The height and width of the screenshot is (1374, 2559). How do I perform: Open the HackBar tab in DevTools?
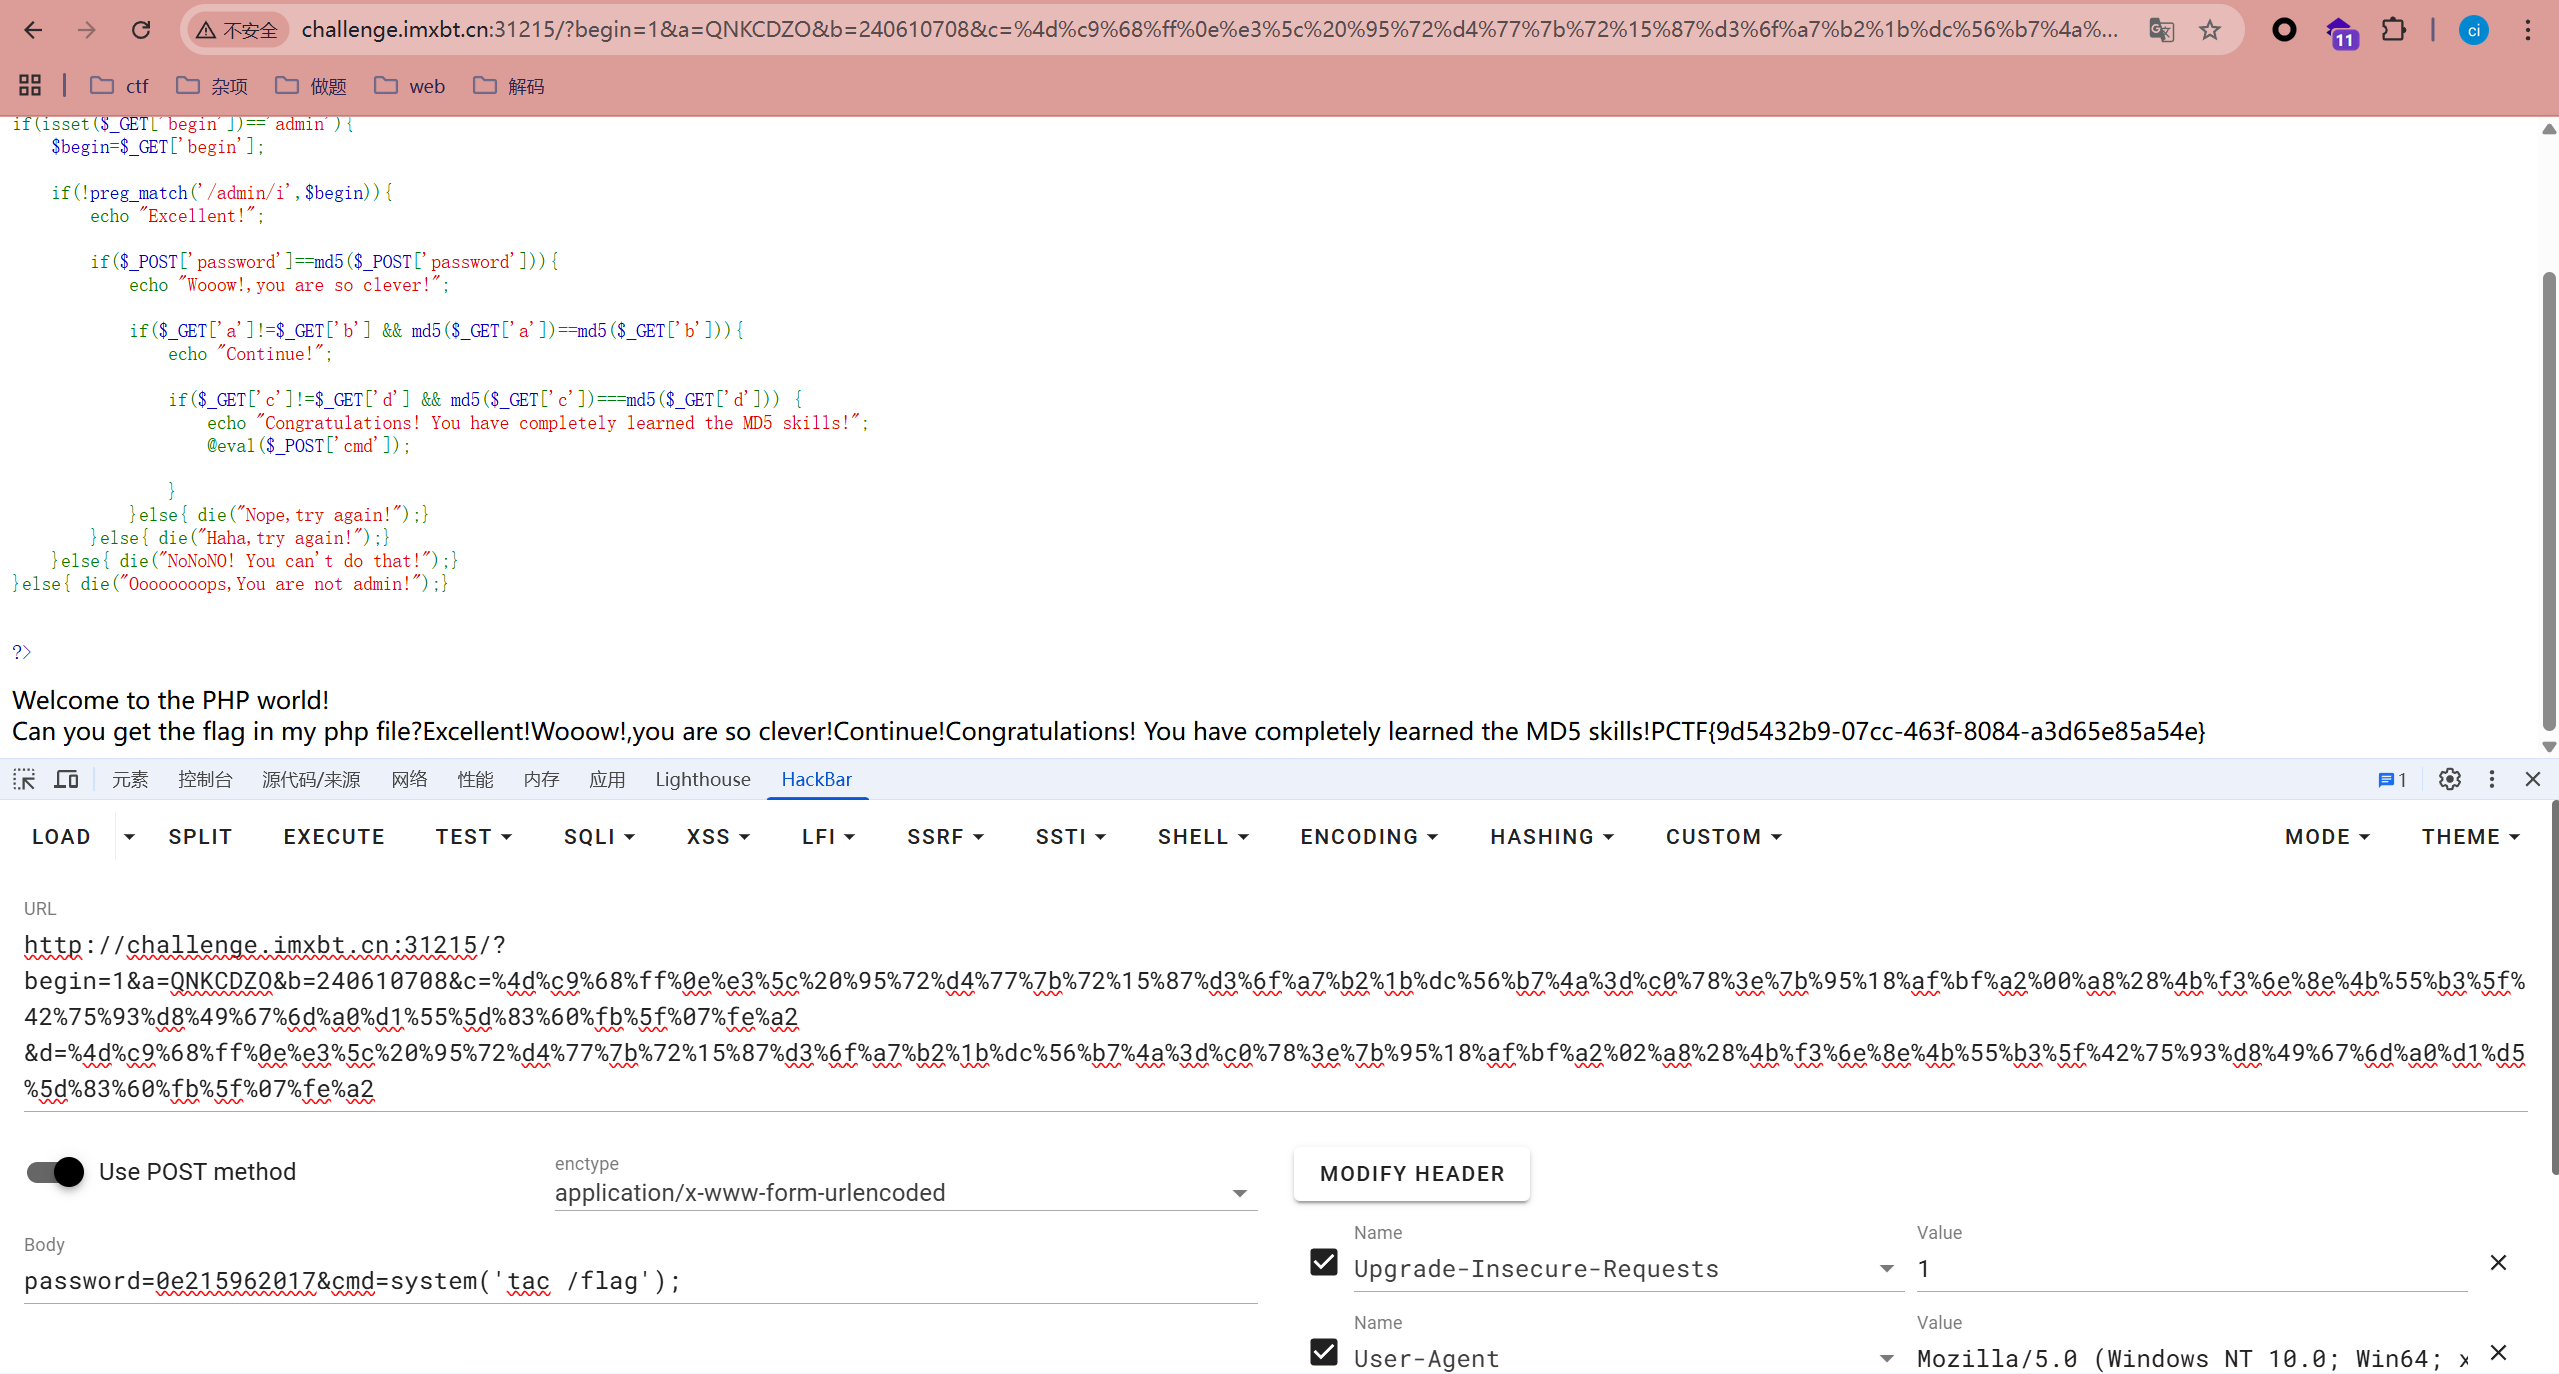pyautogui.click(x=816, y=779)
